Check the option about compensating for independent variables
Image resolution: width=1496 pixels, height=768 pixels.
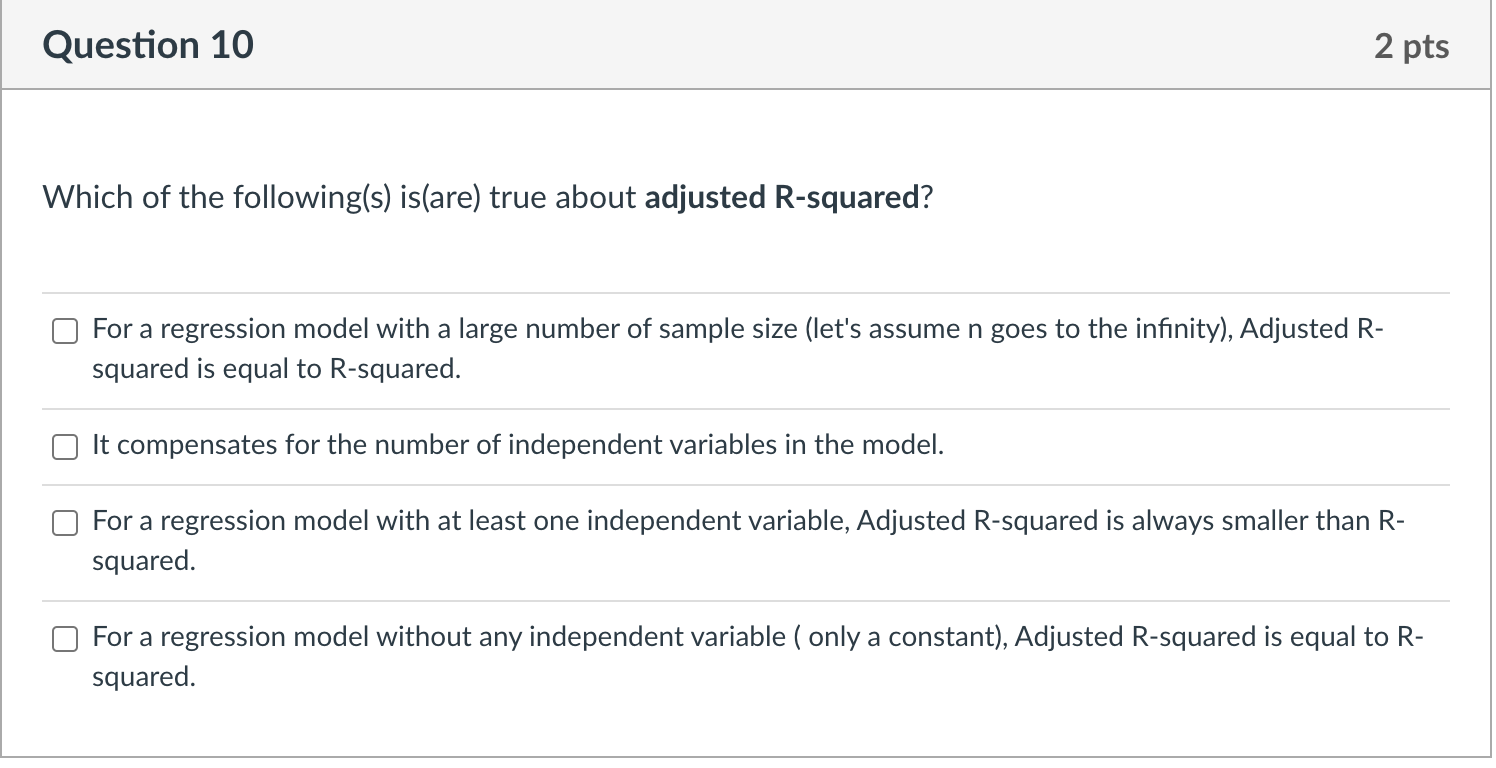point(64,446)
